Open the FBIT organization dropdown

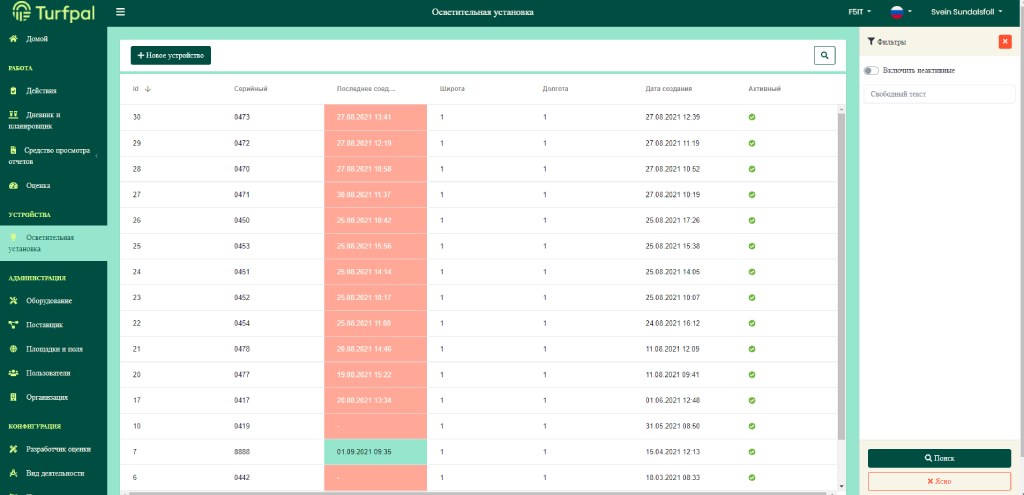pyautogui.click(x=859, y=12)
